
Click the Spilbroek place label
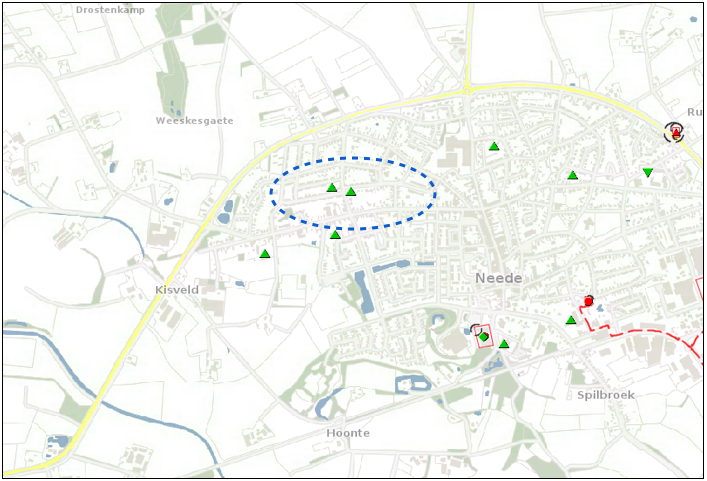(x=606, y=395)
